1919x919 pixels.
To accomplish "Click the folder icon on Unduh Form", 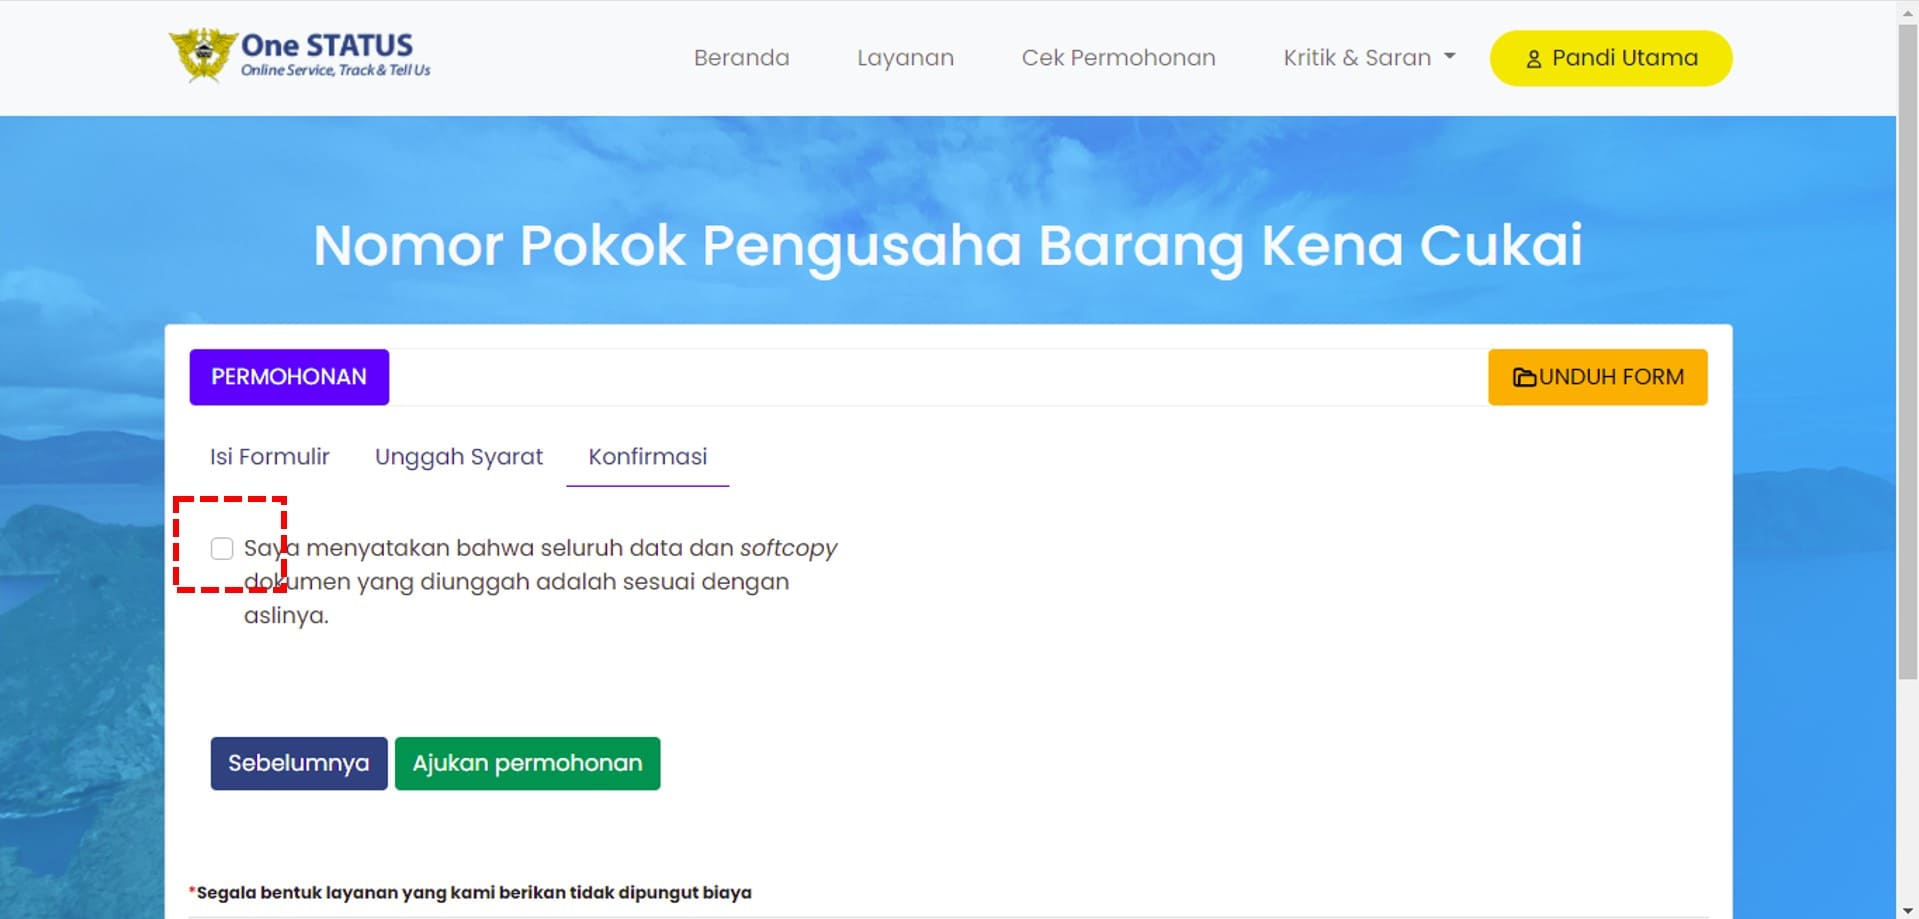I will tap(1524, 377).
